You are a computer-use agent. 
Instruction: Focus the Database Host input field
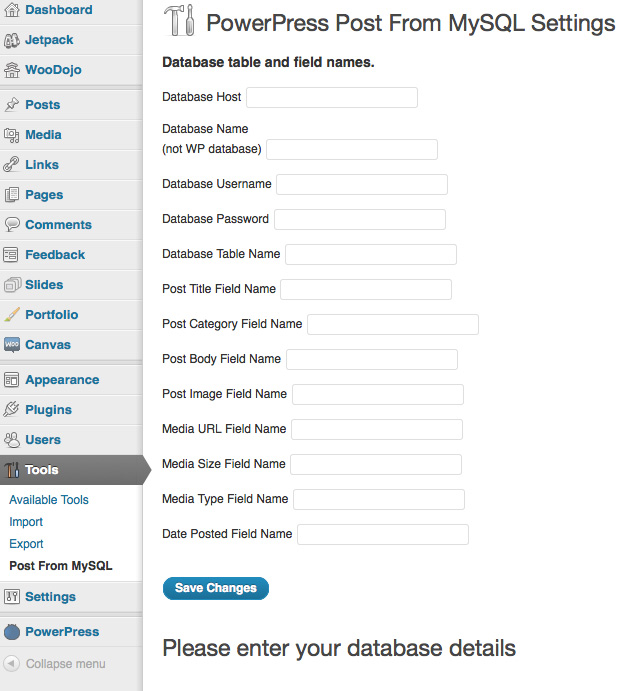[331, 97]
